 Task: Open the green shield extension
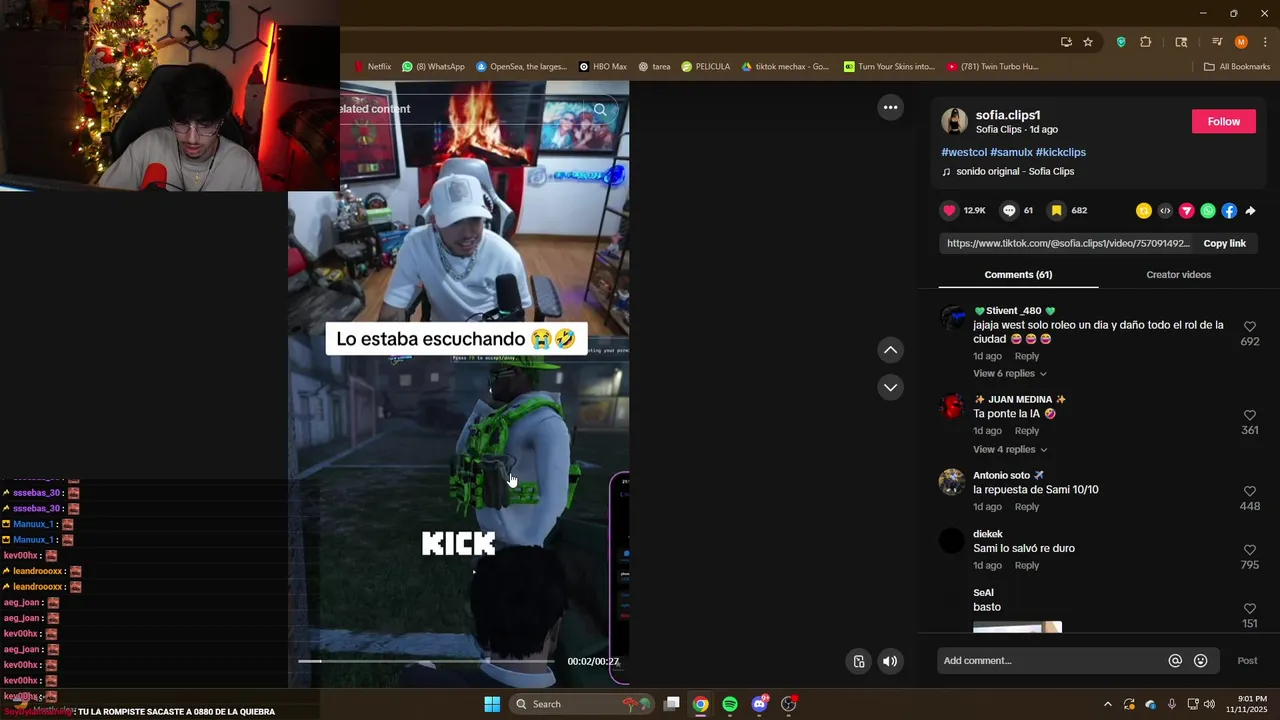tap(1121, 42)
